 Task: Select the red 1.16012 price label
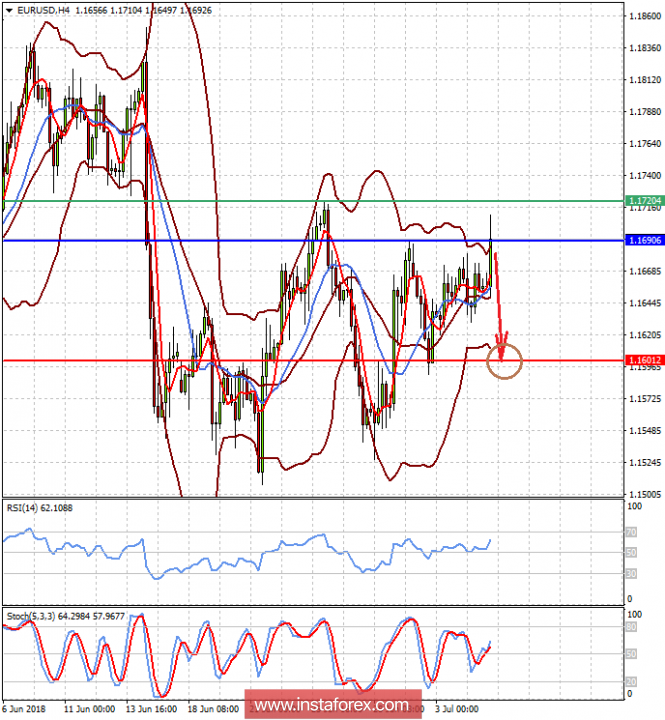click(645, 360)
